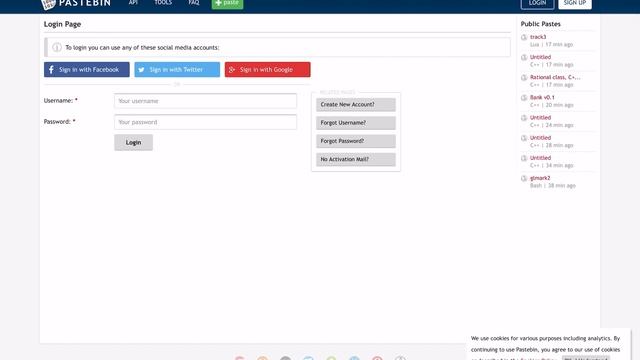Click the Login Page heading
640x360 pixels.
coord(62,24)
